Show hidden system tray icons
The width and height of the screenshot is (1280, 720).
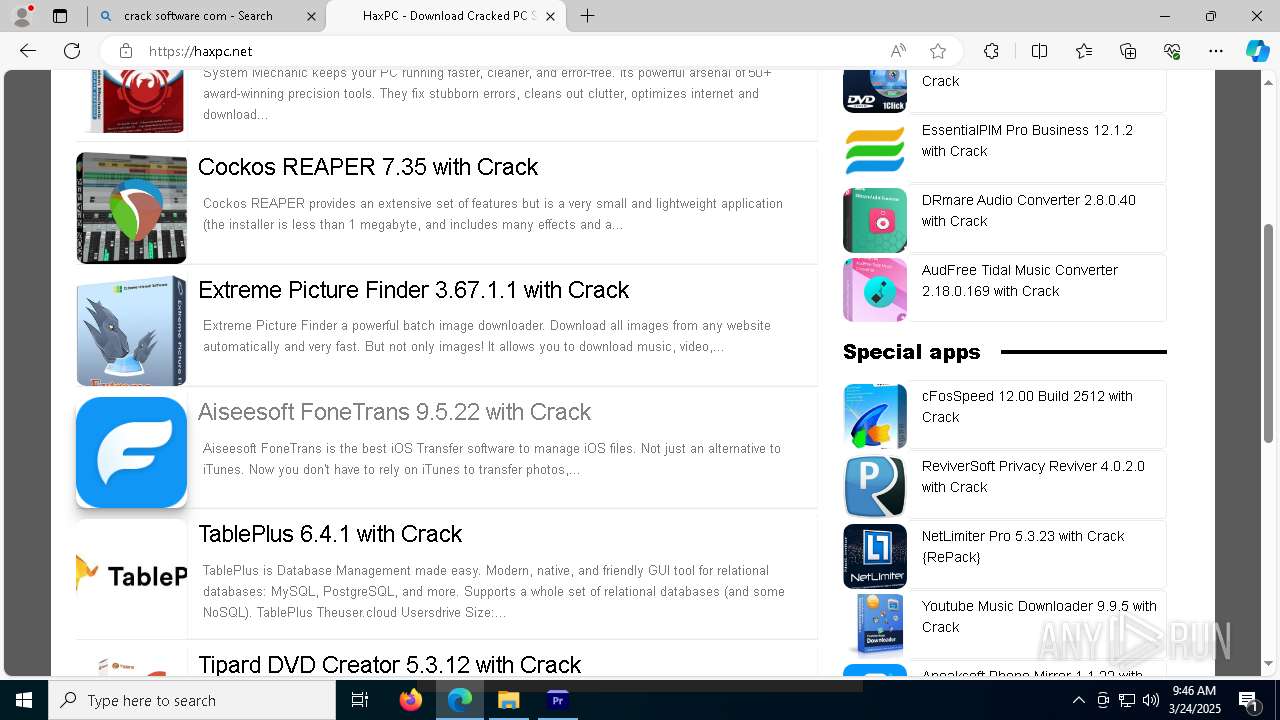click(x=1078, y=700)
